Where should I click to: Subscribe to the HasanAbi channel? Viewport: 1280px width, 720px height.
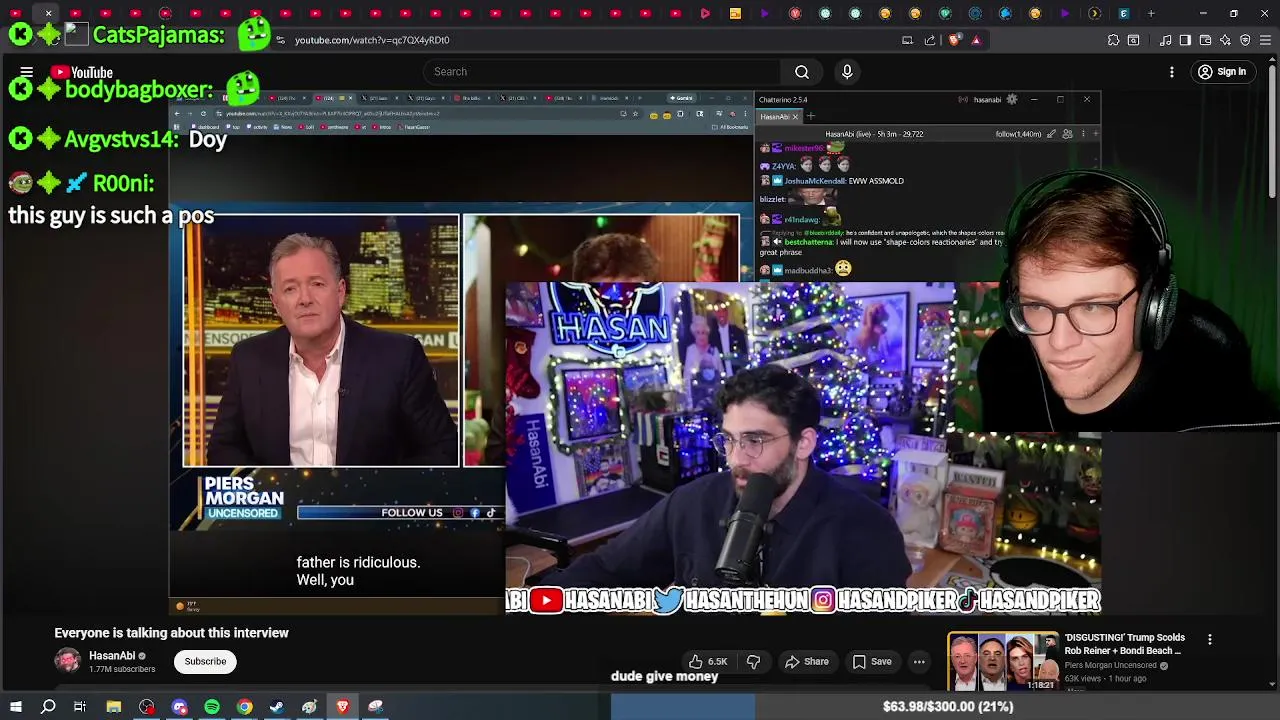pyautogui.click(x=205, y=661)
